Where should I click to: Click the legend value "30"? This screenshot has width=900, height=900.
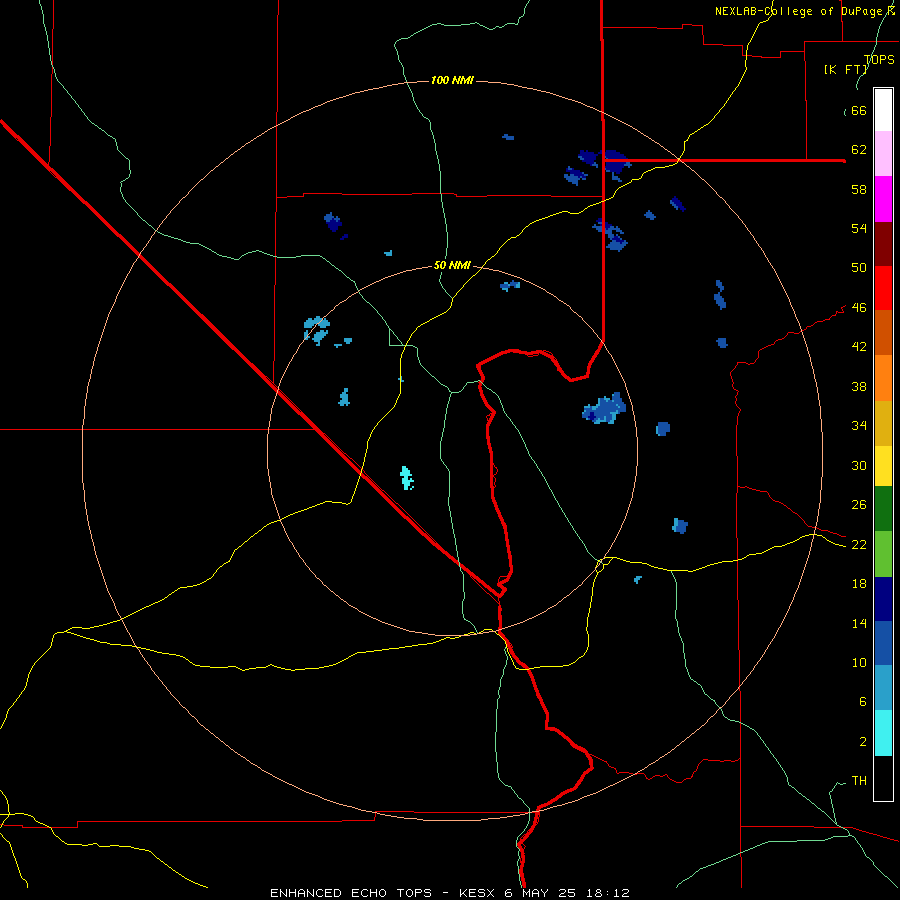tap(859, 465)
